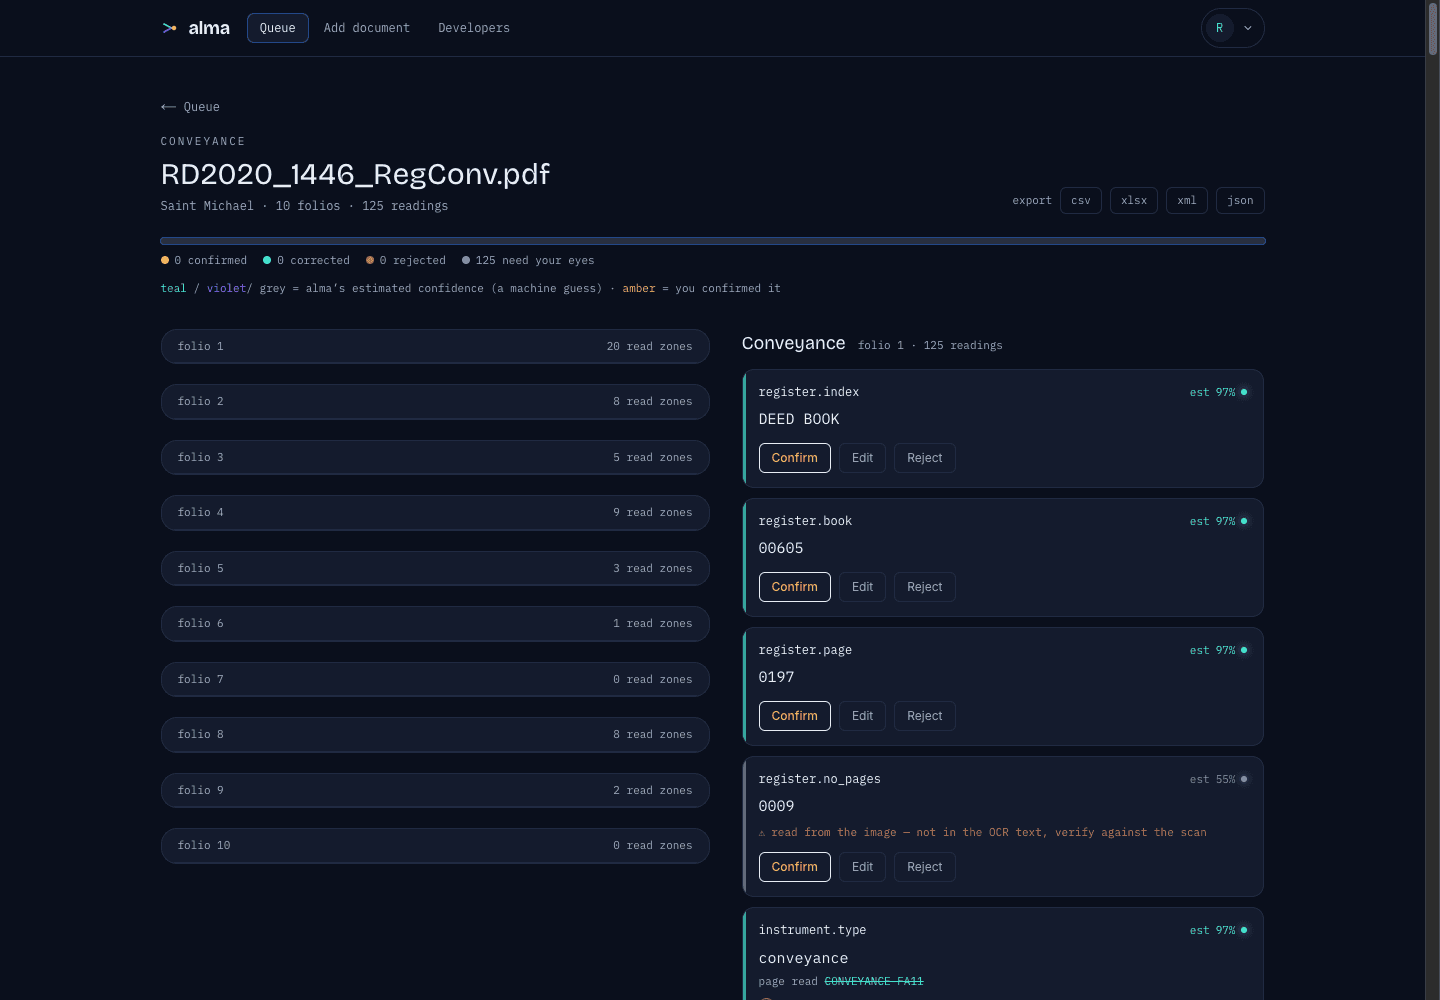1440x1000 pixels.
Task: Click the 'DEED BOOK' reading value
Action: (799, 419)
